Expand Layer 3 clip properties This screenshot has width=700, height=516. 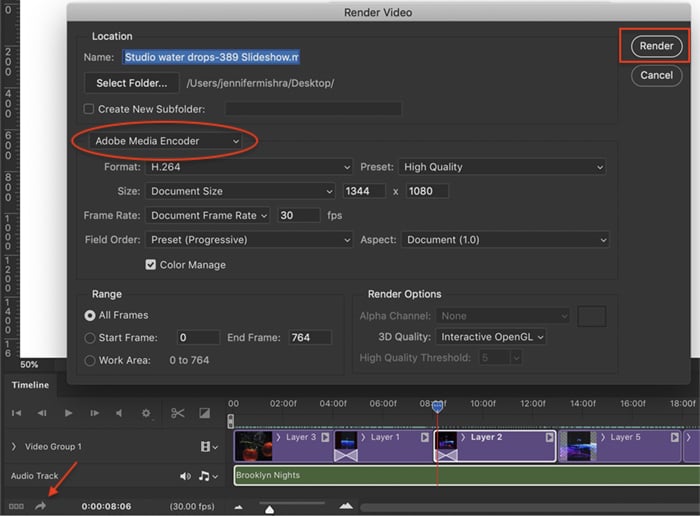click(x=278, y=437)
